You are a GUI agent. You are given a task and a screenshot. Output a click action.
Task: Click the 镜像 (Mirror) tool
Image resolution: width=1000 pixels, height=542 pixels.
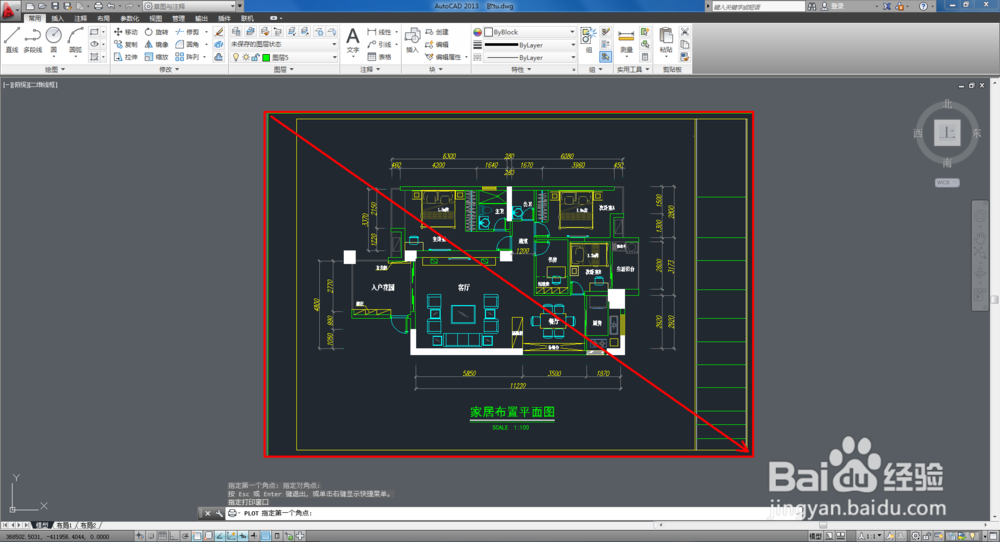click(x=156, y=45)
